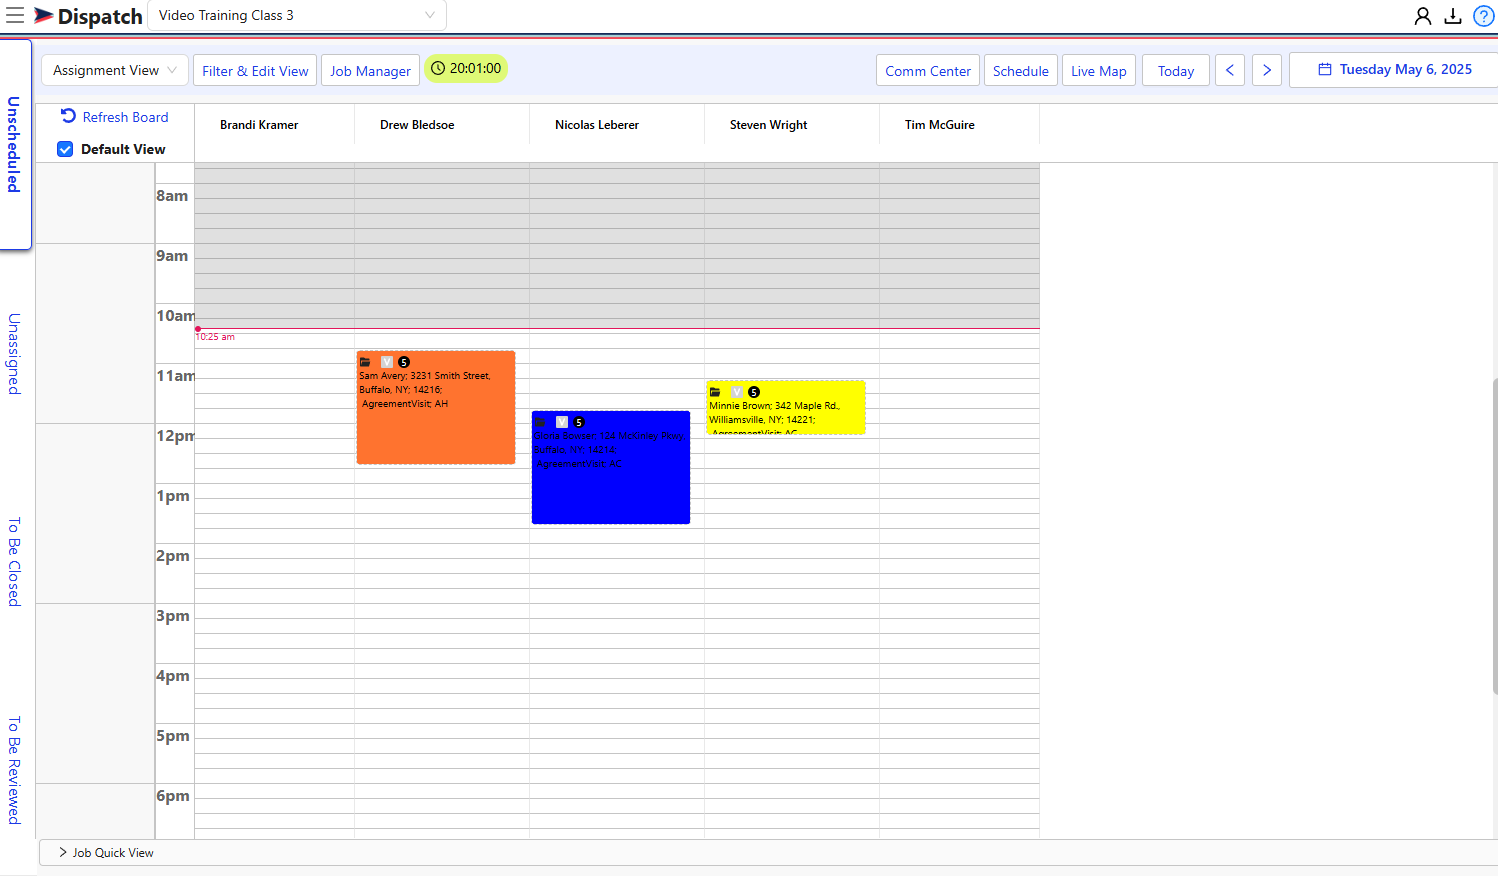Open the Live Map

[1099, 70]
